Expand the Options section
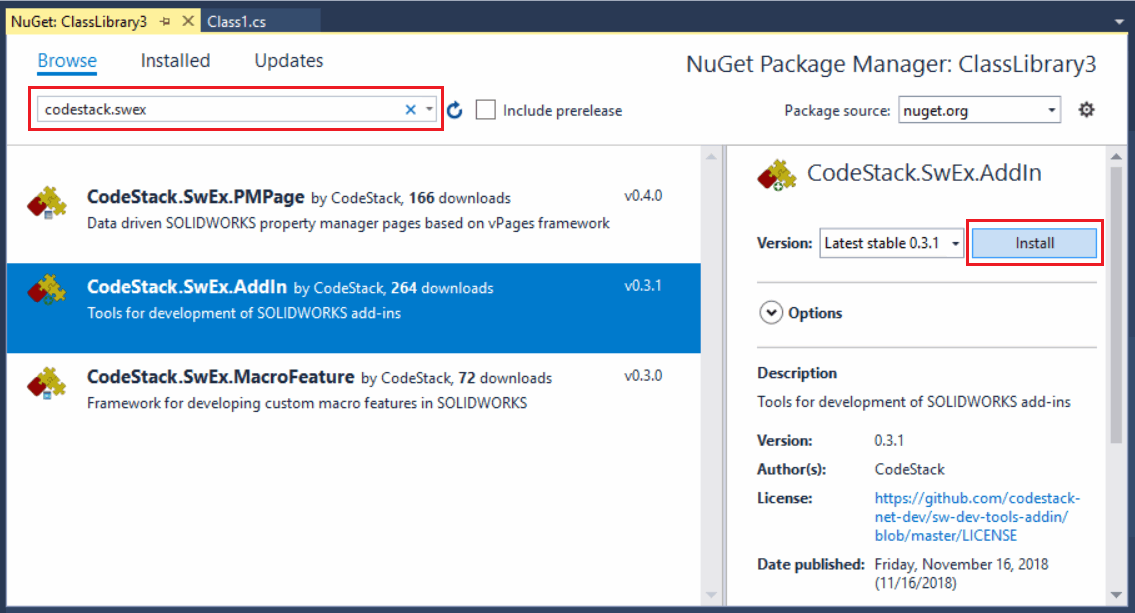 pos(771,313)
